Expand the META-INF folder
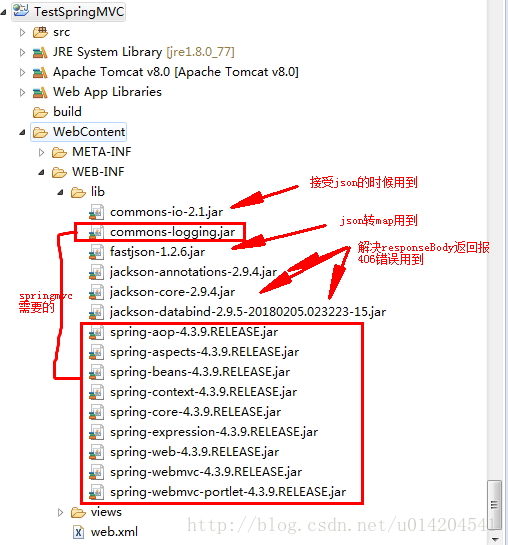 coord(41,153)
